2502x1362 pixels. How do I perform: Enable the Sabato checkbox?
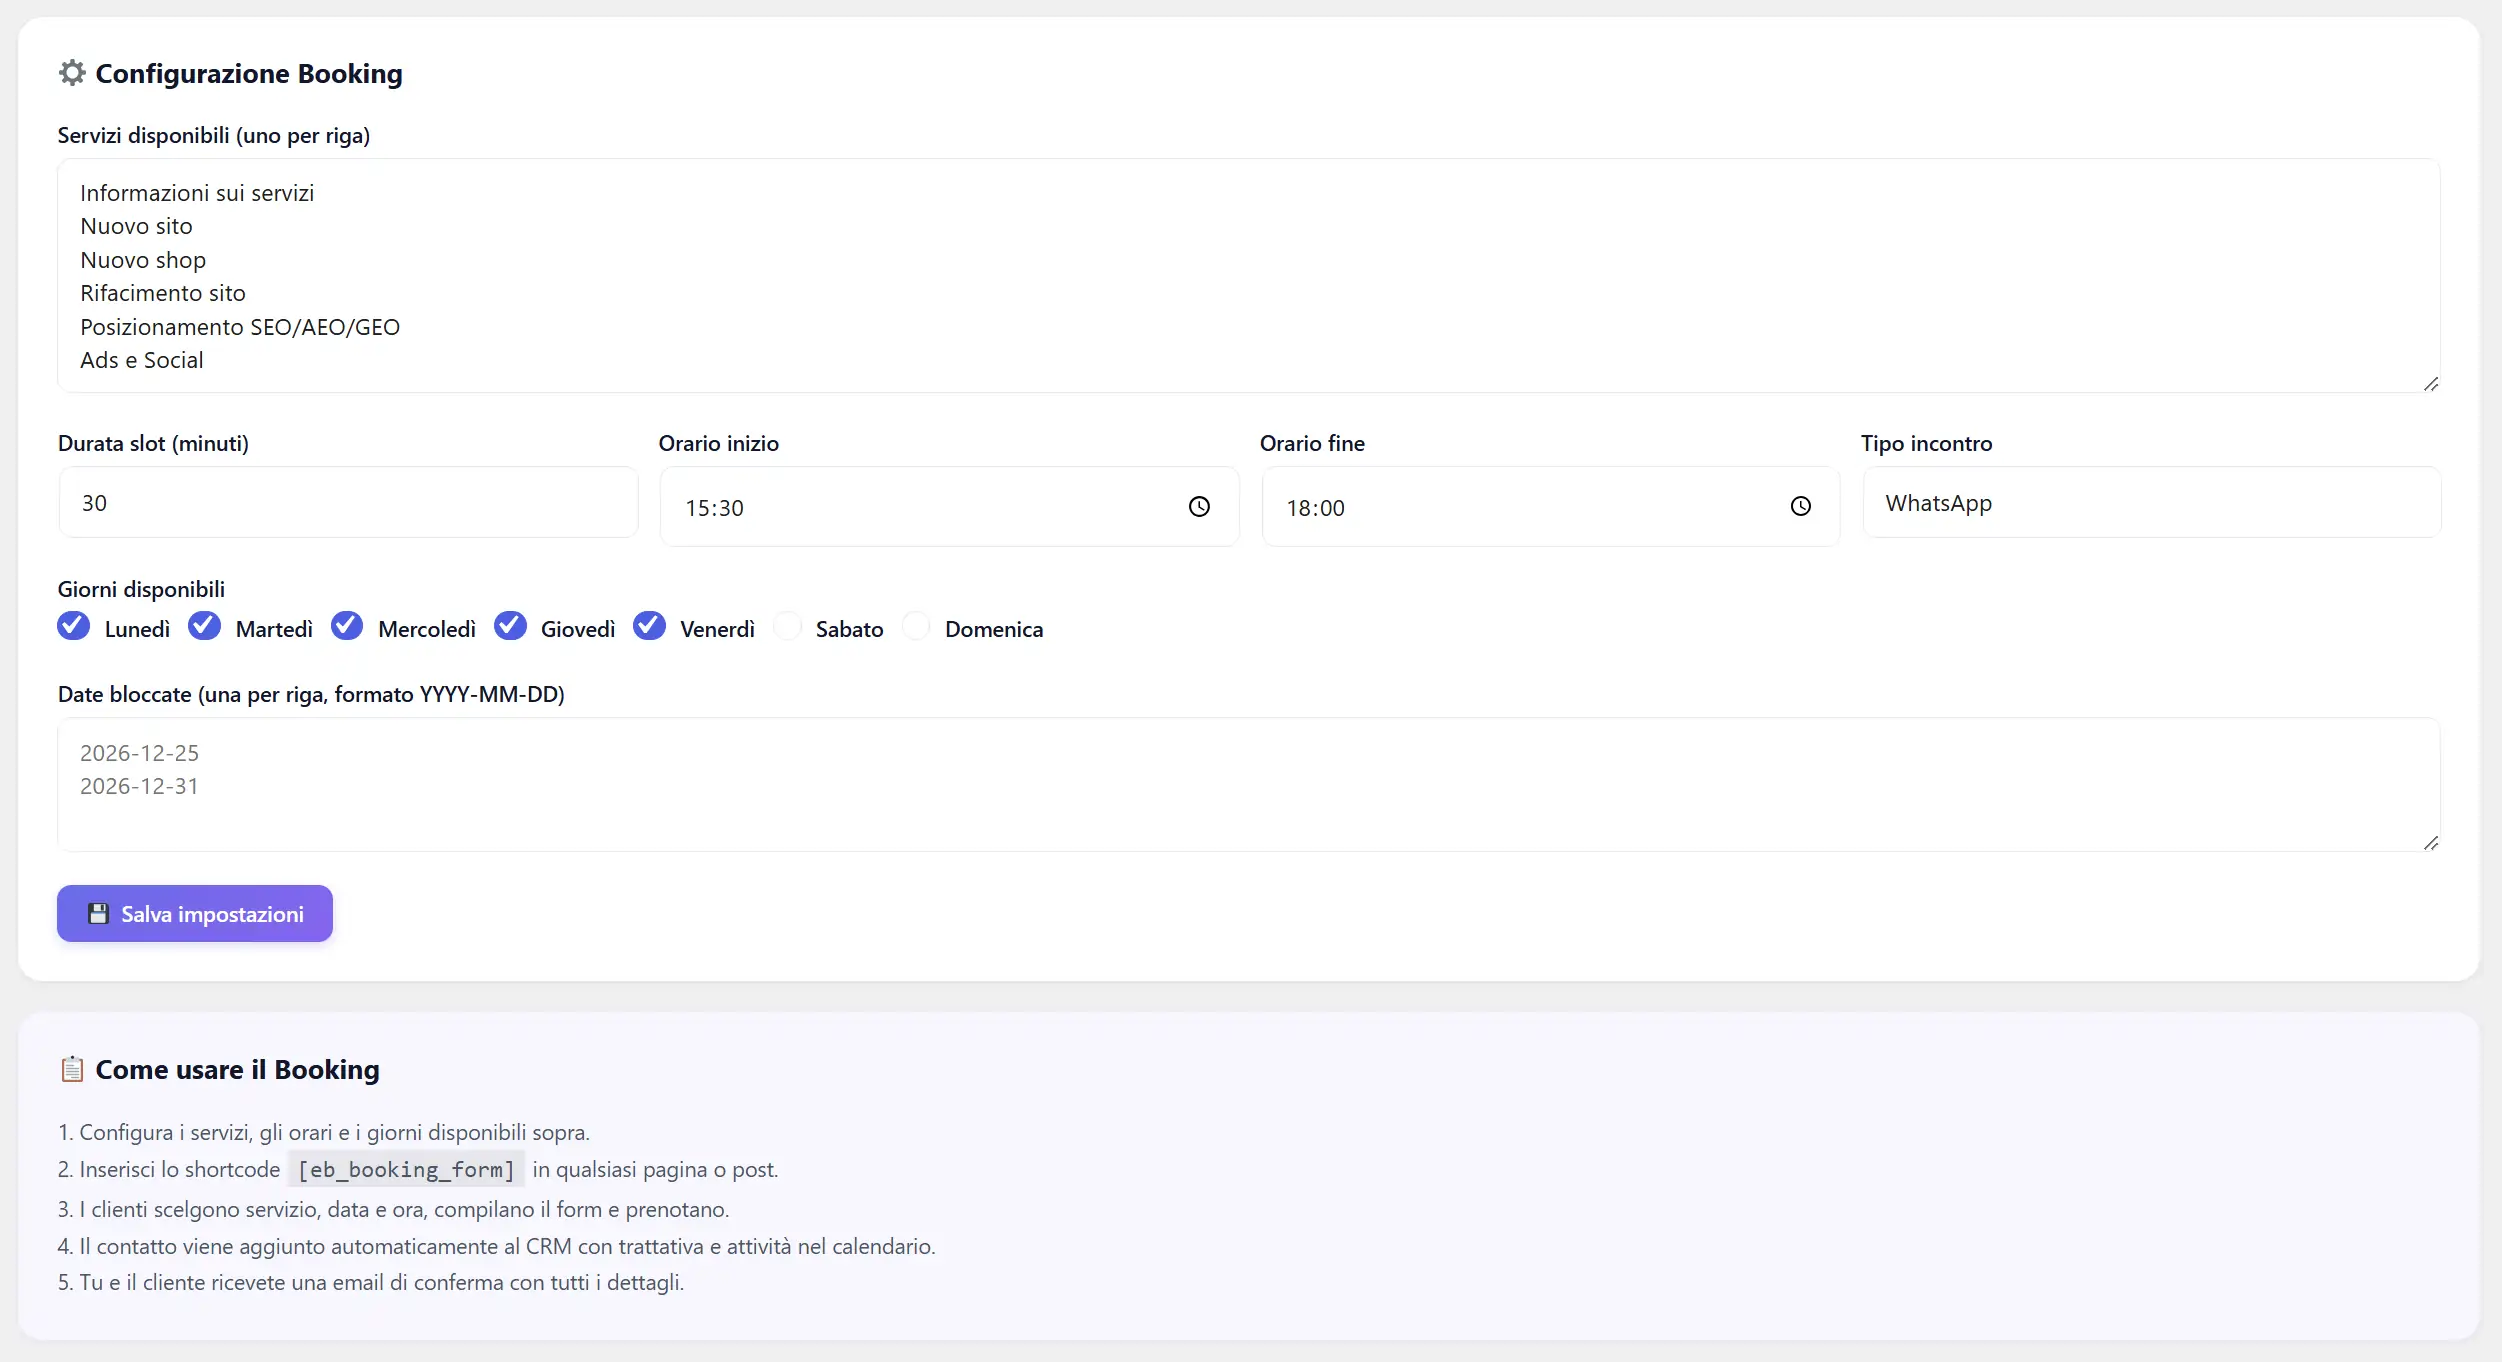coord(787,626)
